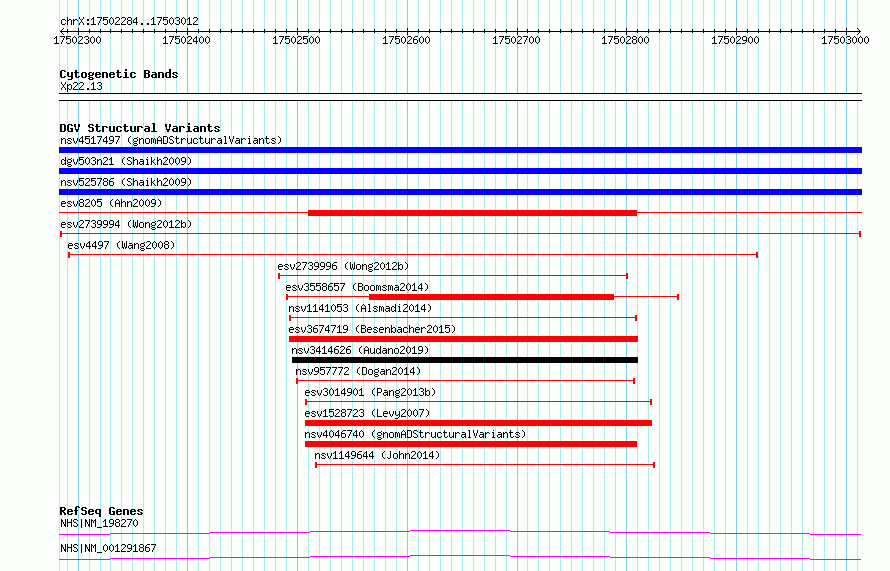The height and width of the screenshot is (571, 890).
Task: Click ruler tick label 17503000
Action: pyautogui.click(x=845, y=40)
